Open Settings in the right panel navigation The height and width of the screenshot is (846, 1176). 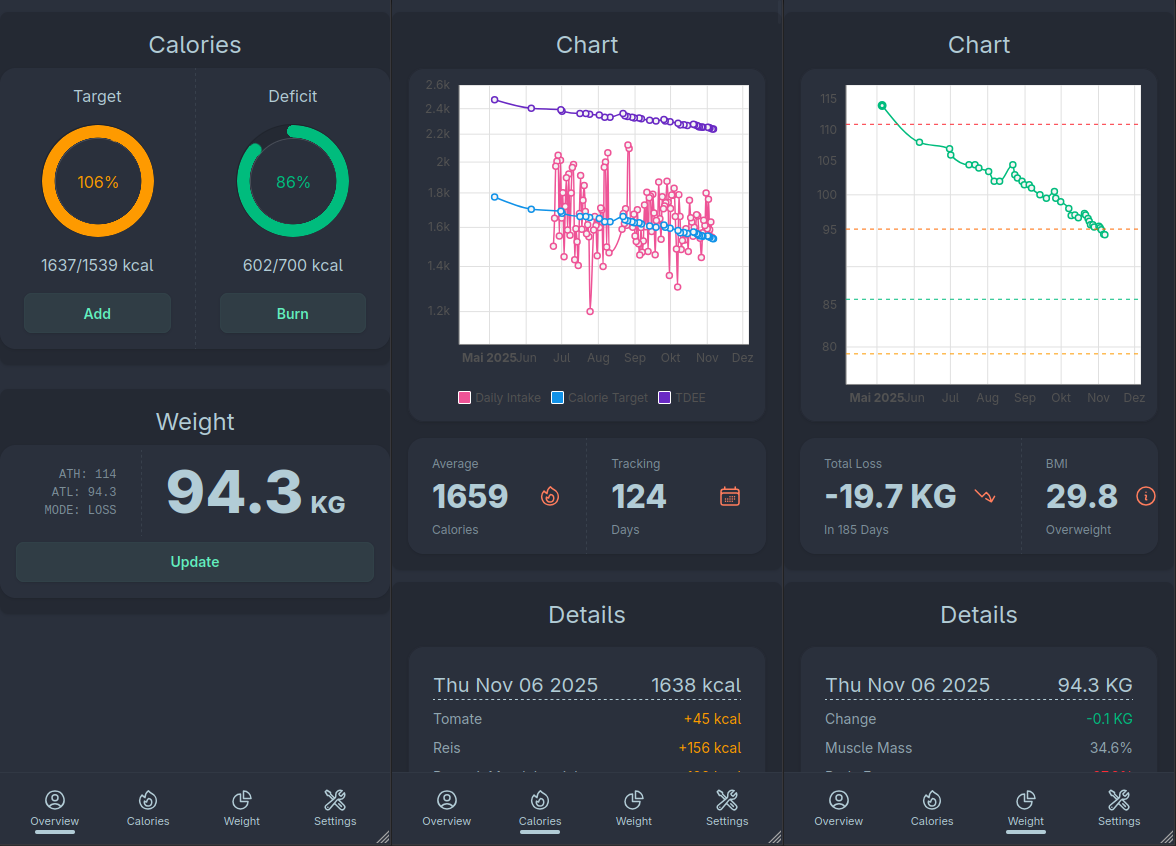[x=1119, y=808]
